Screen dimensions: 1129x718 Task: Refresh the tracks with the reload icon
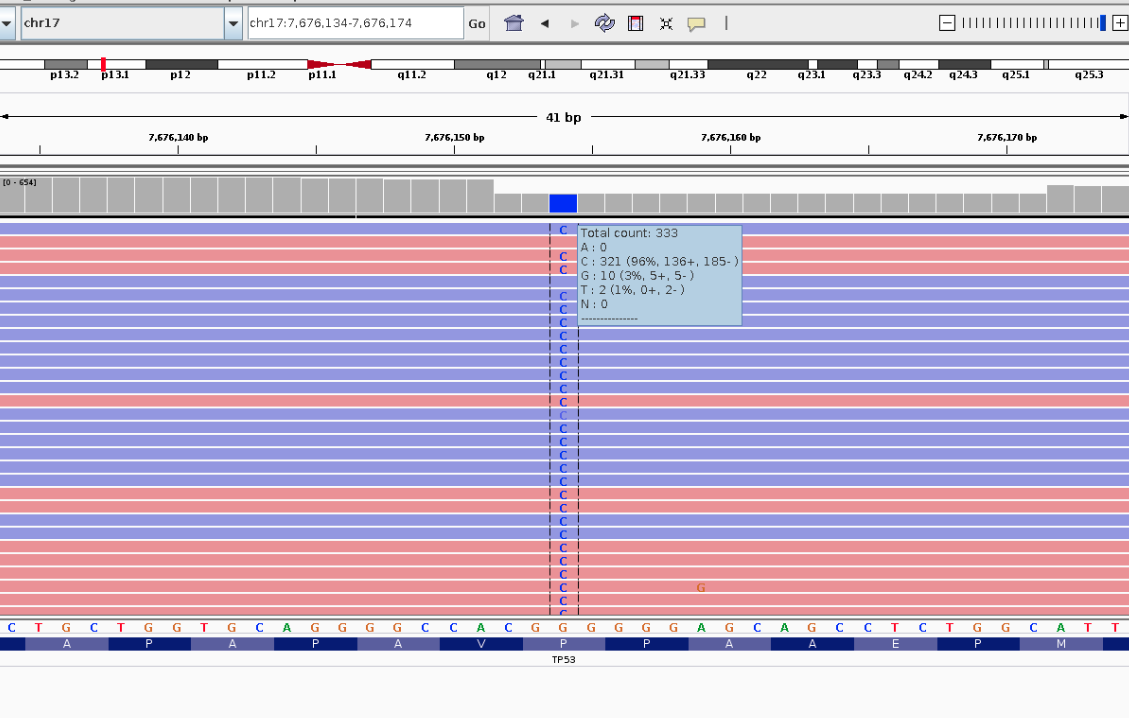[x=603, y=23]
